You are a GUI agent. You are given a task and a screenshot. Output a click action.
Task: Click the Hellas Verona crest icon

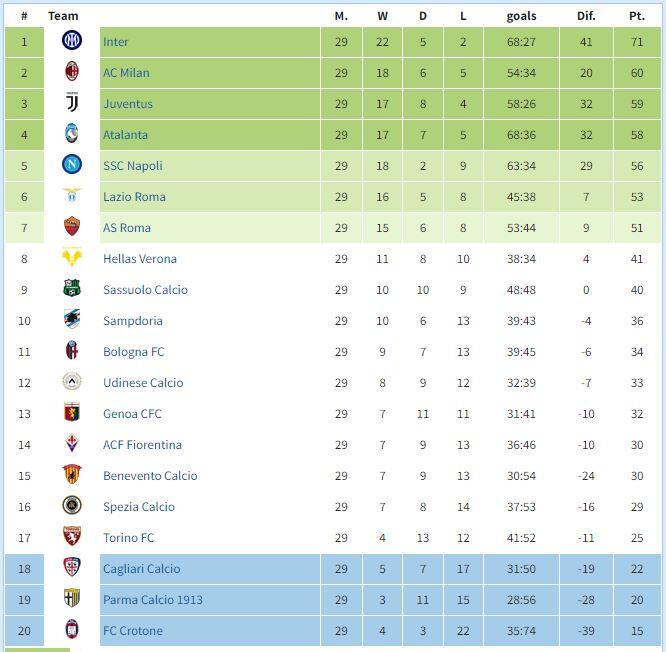coord(72,258)
